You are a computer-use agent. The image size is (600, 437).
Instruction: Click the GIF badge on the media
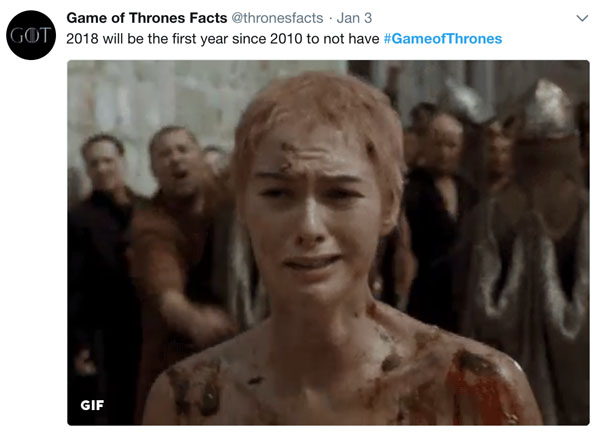pos(92,405)
